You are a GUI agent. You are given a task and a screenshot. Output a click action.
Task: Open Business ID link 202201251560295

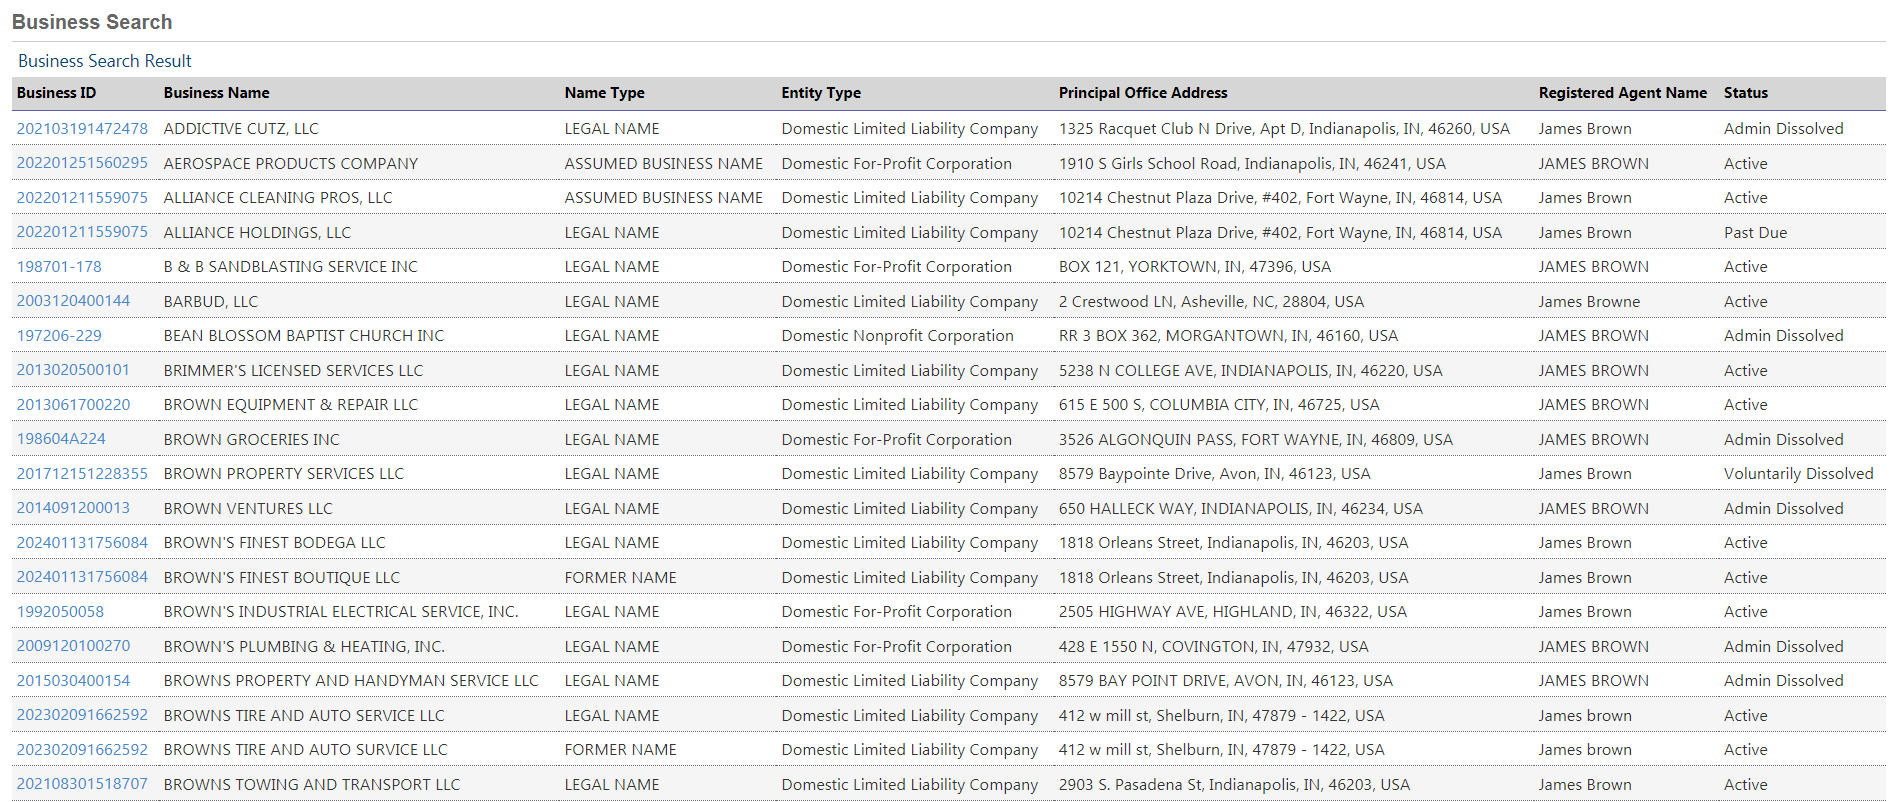pyautogui.click(x=82, y=163)
